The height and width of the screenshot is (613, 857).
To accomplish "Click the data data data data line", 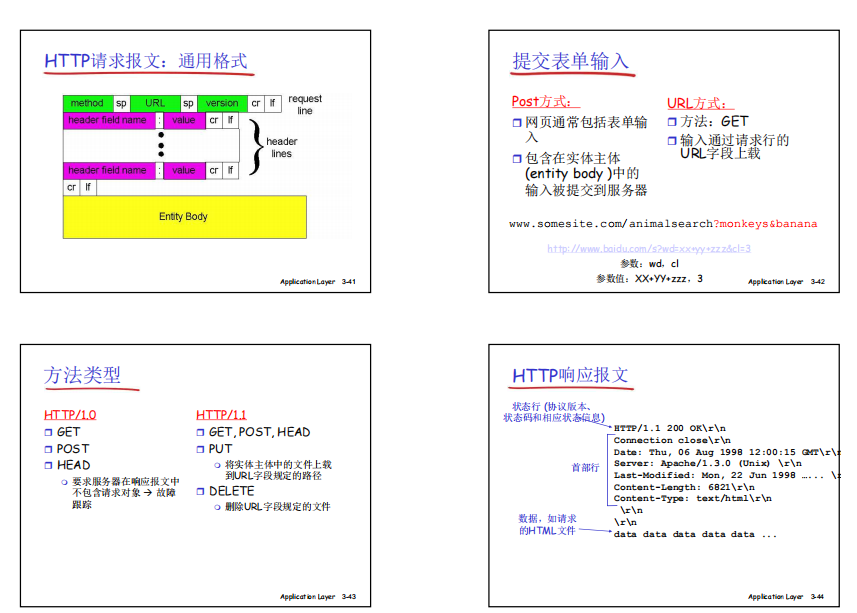I will click(695, 534).
